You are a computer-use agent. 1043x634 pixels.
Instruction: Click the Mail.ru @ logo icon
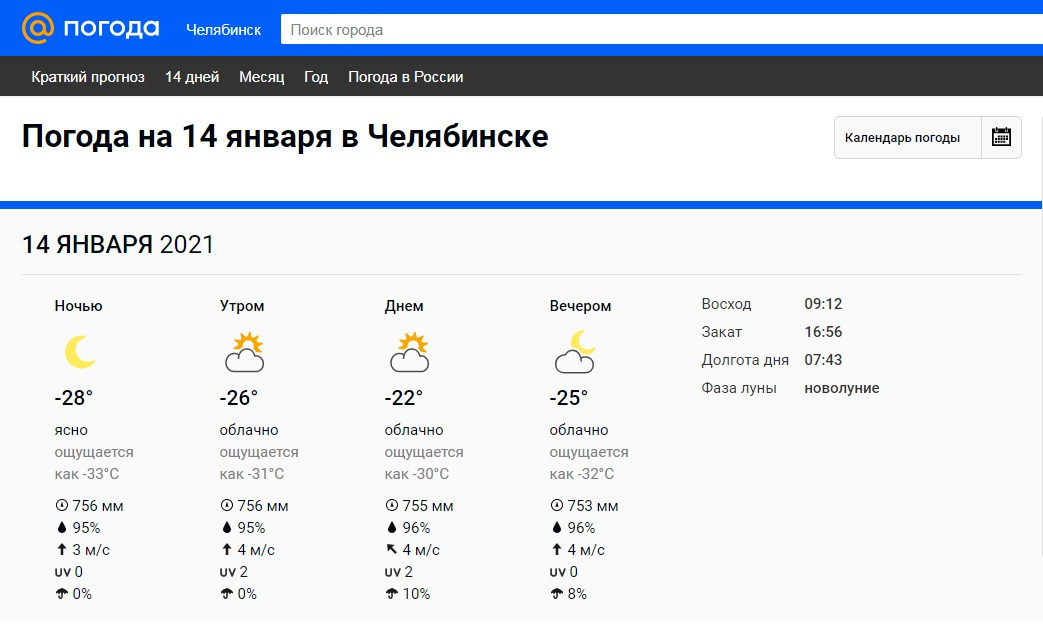37,28
